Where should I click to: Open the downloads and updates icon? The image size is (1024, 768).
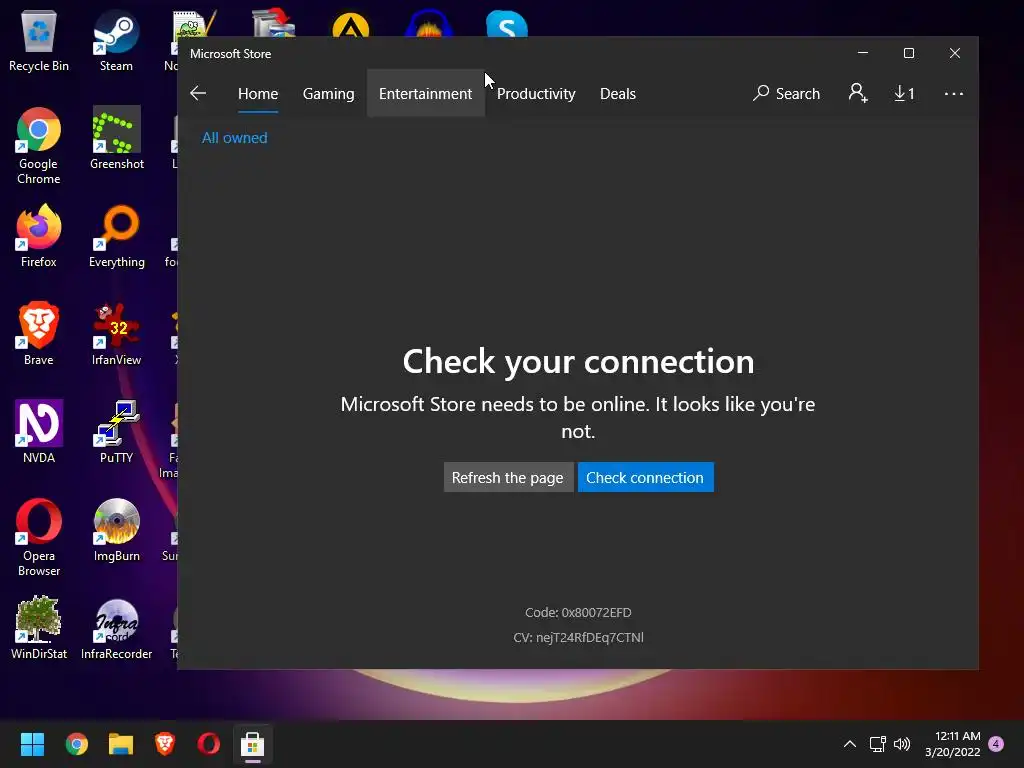[904, 93]
